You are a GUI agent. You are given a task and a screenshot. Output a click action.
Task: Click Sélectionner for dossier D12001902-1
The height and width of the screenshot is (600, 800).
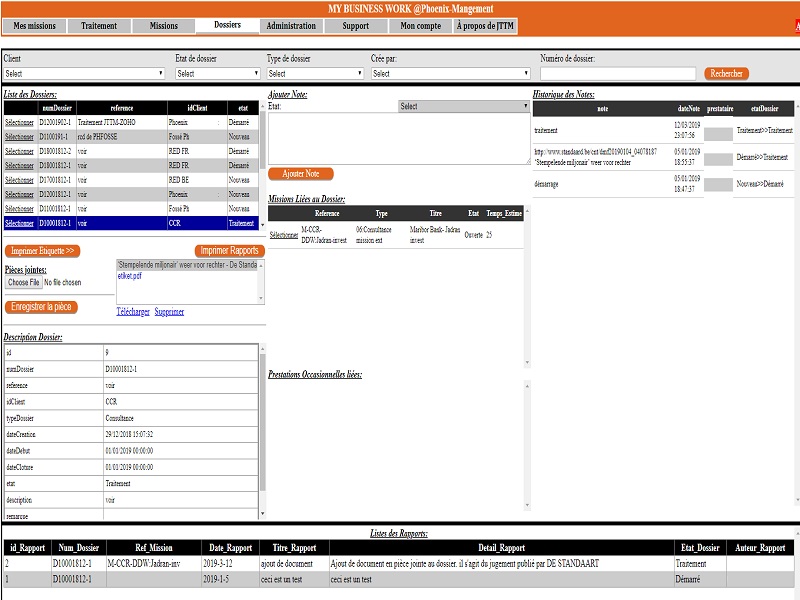coord(19,122)
